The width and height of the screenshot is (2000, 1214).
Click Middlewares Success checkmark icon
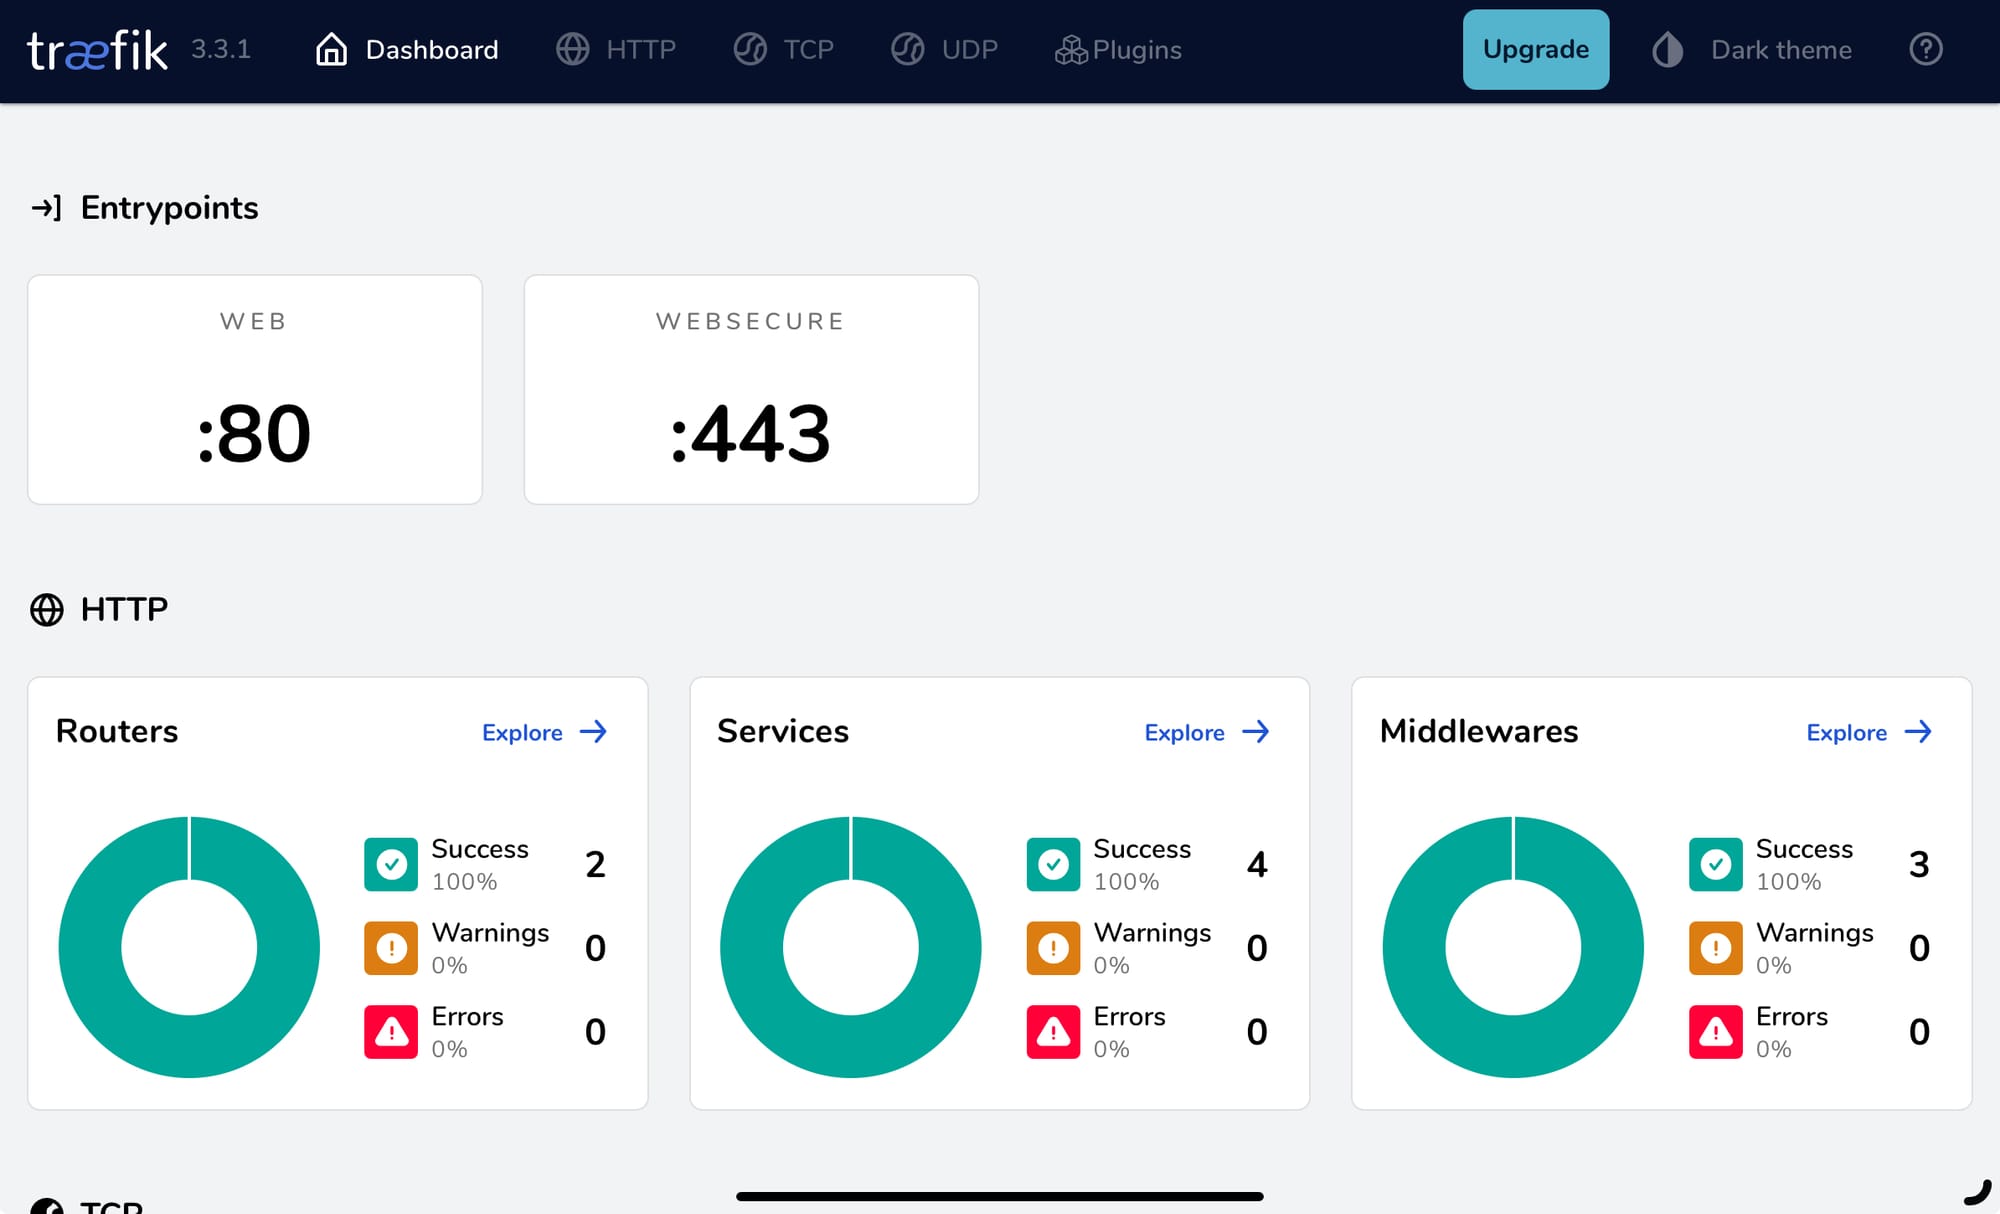[x=1716, y=864]
